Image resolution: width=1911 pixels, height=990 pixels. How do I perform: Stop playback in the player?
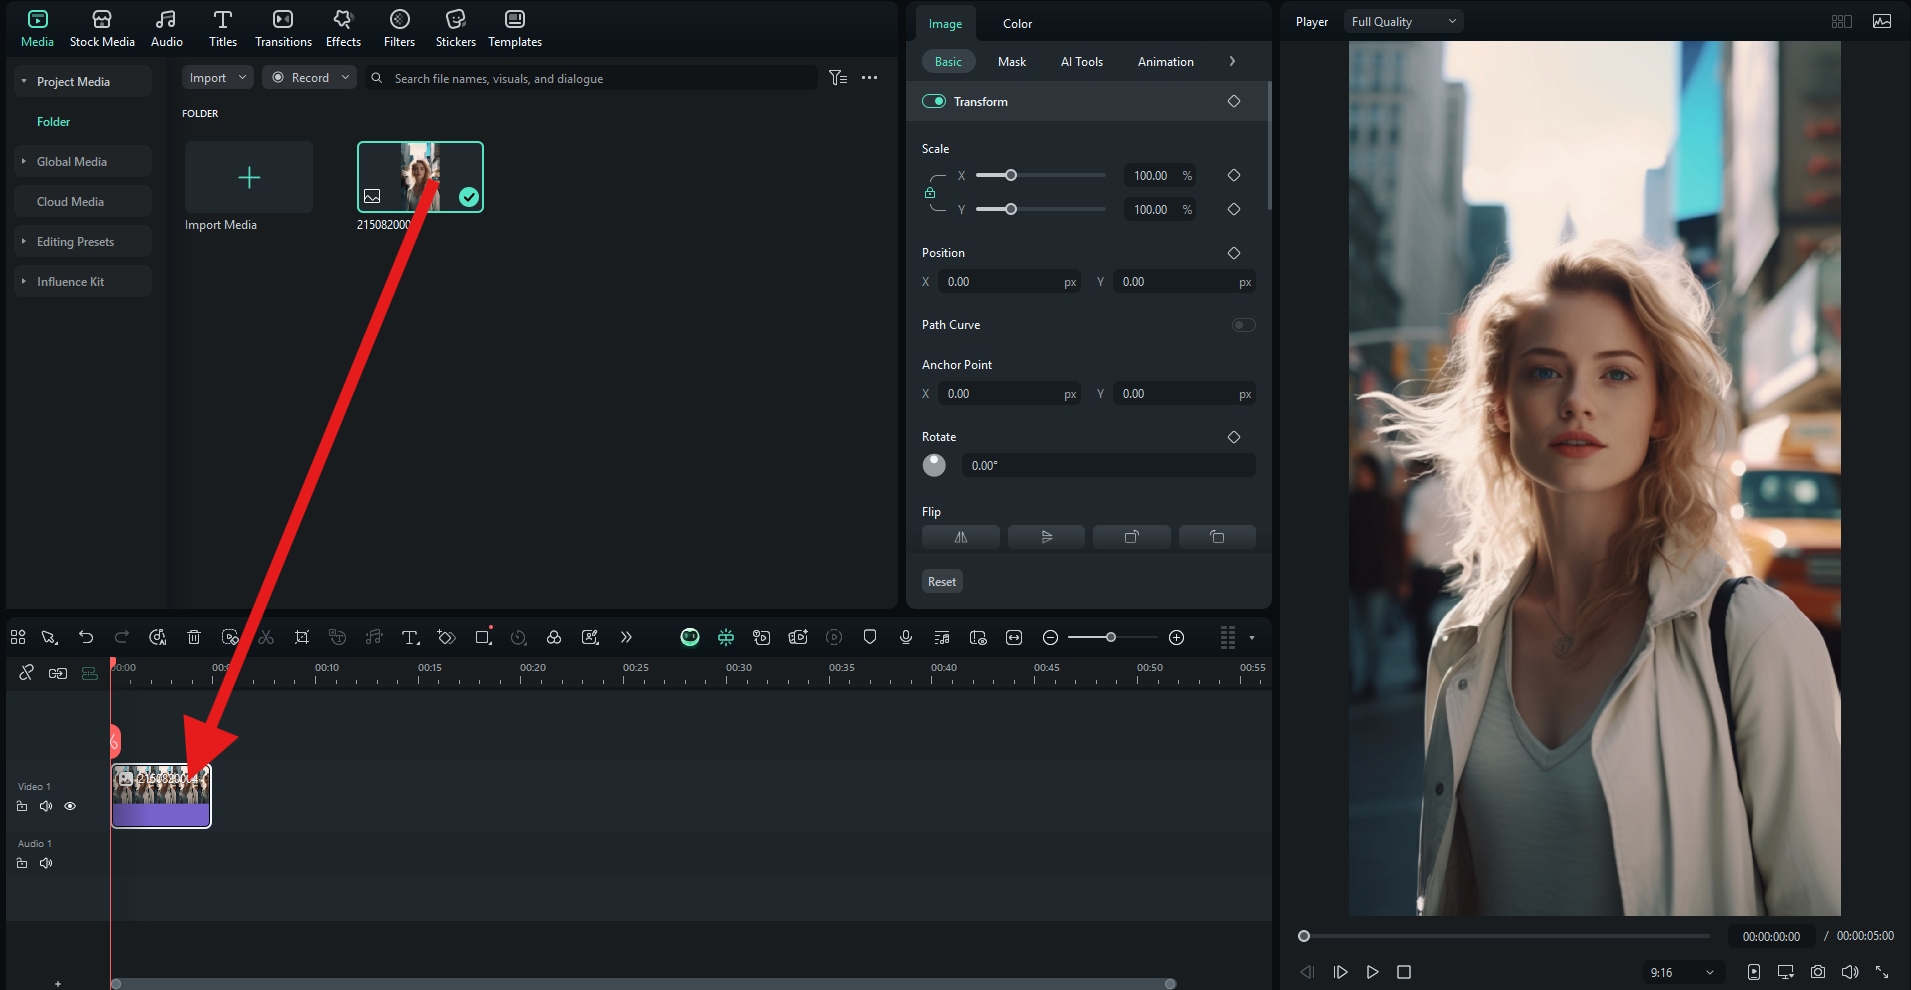tap(1404, 972)
